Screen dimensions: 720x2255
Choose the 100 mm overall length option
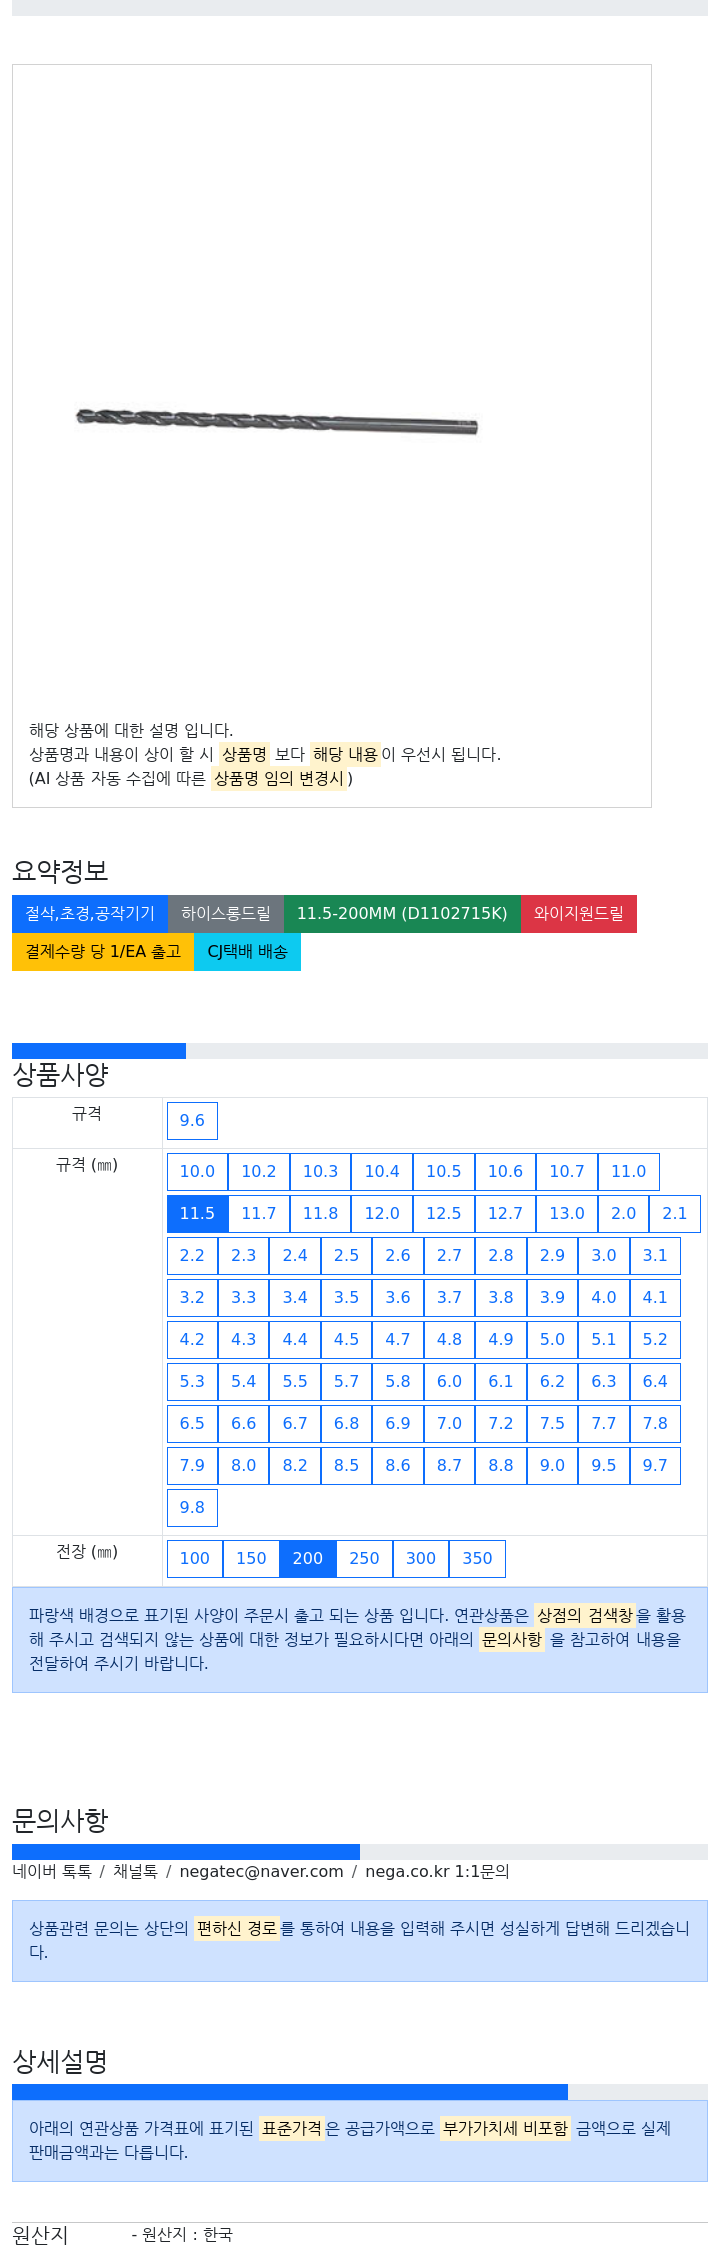[195, 1559]
